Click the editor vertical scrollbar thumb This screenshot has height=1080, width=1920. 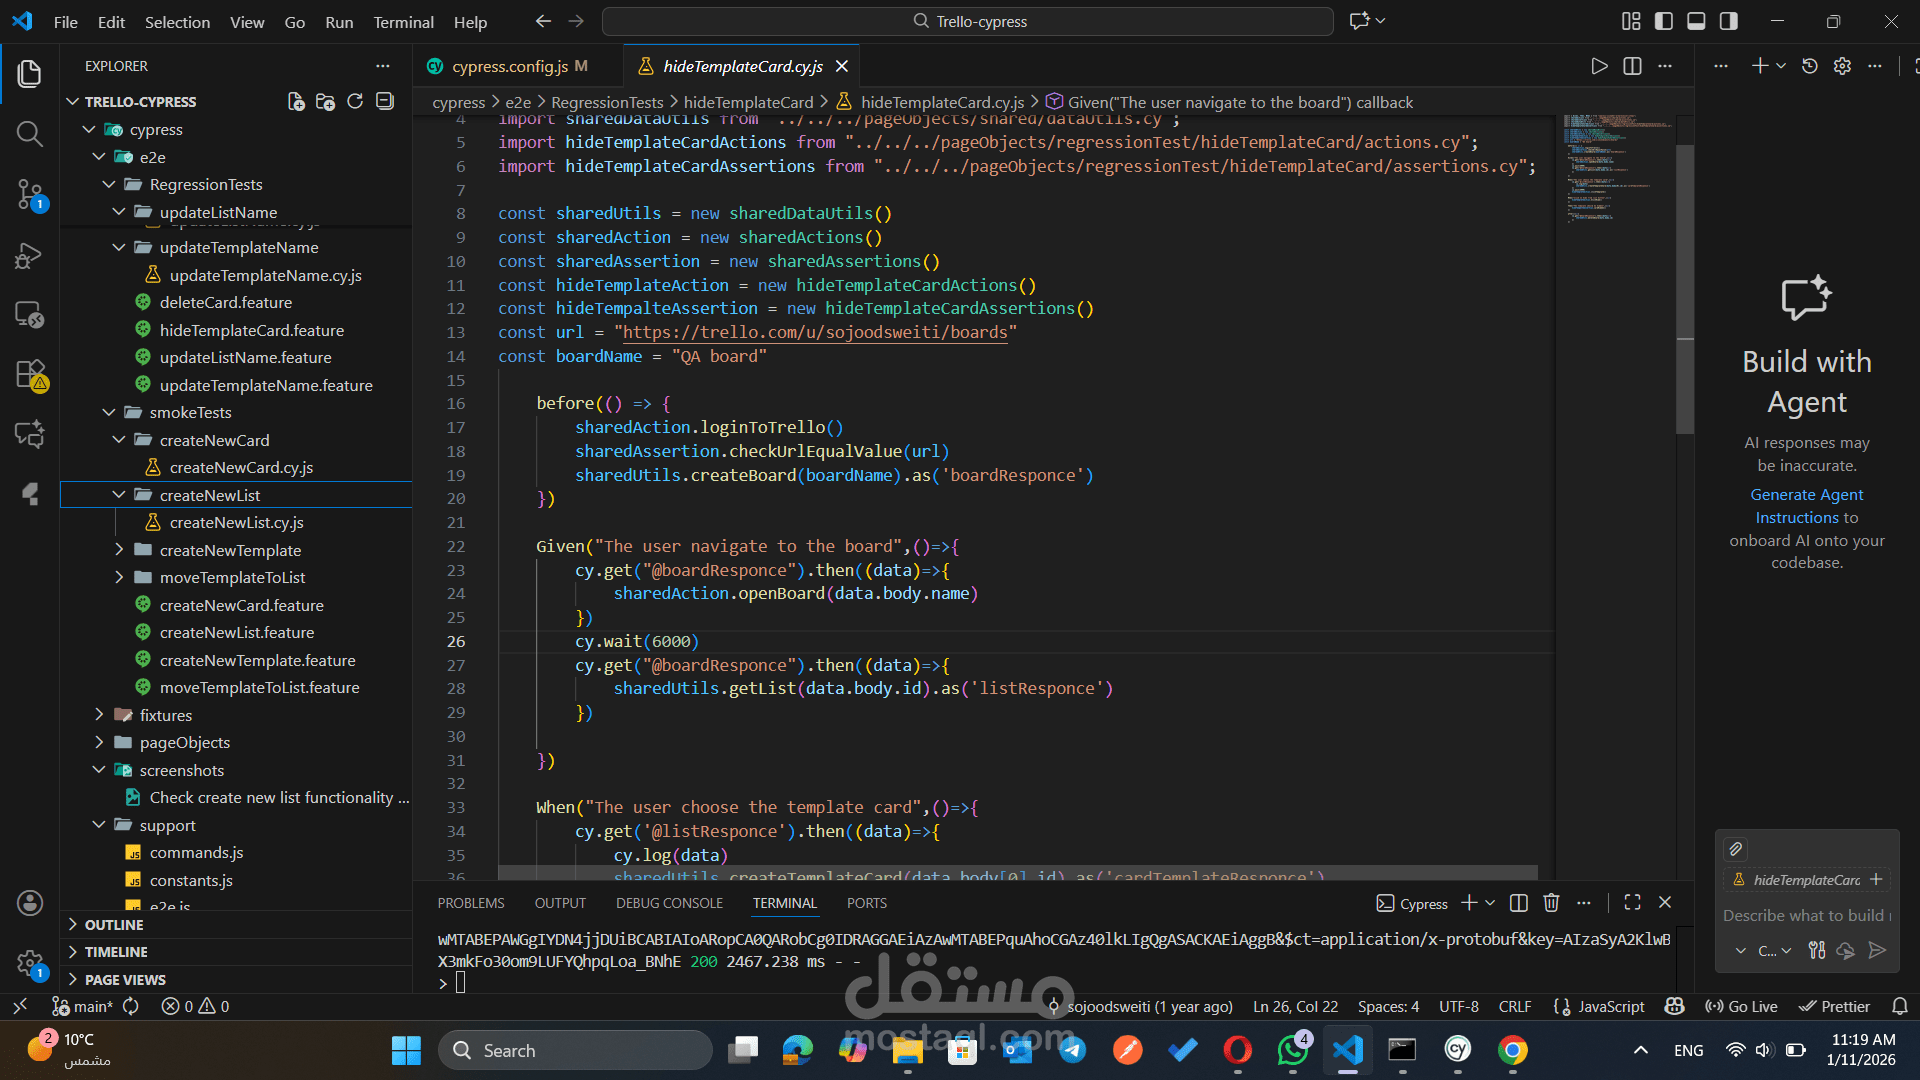[x=1685, y=290]
